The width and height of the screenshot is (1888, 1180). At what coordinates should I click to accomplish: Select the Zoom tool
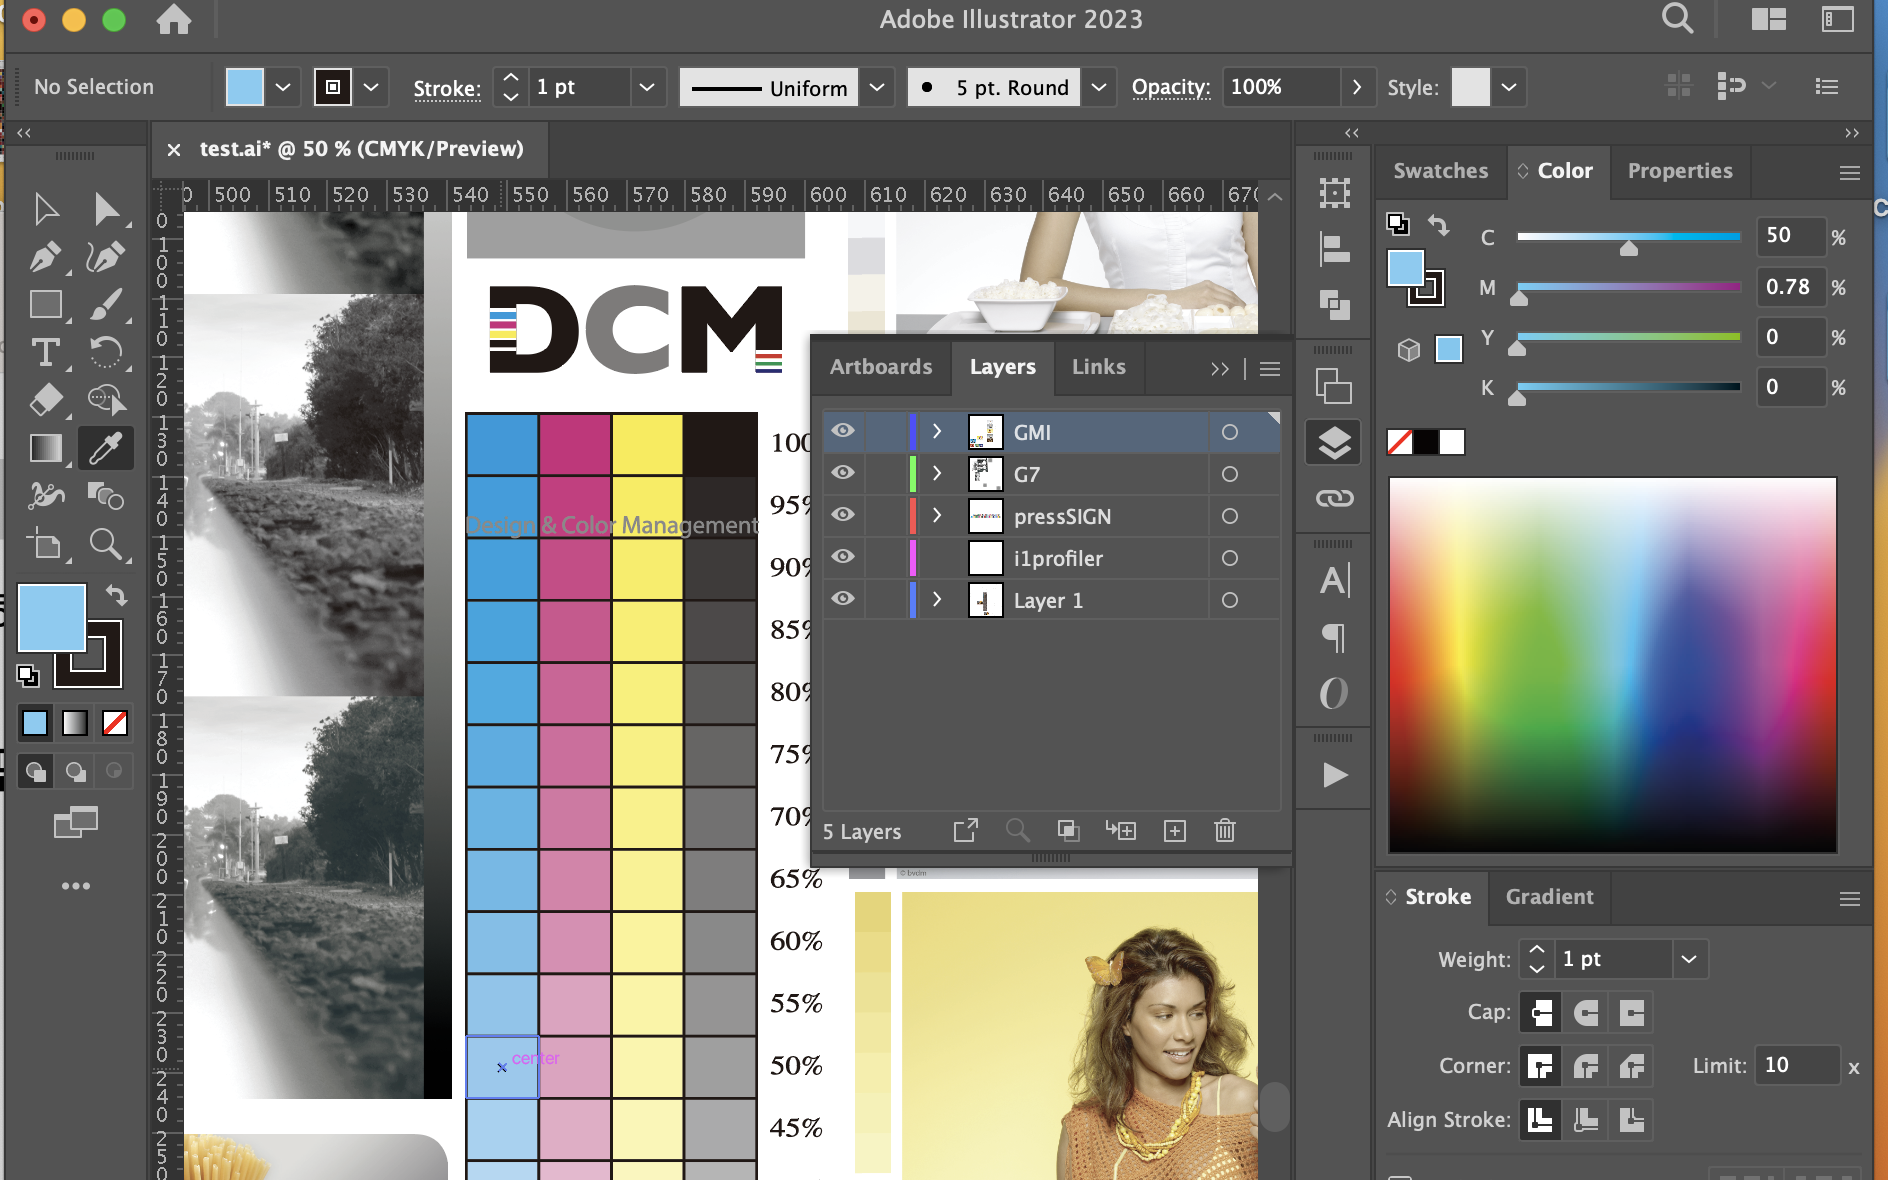tap(105, 544)
